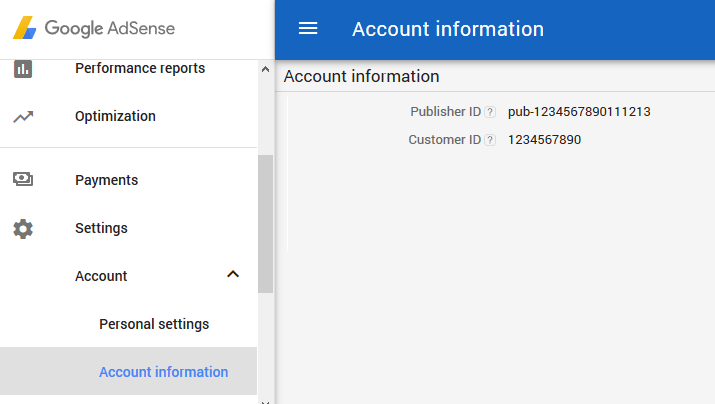Open the Publisher ID help question mark
This screenshot has height=404, width=715.
(490, 112)
